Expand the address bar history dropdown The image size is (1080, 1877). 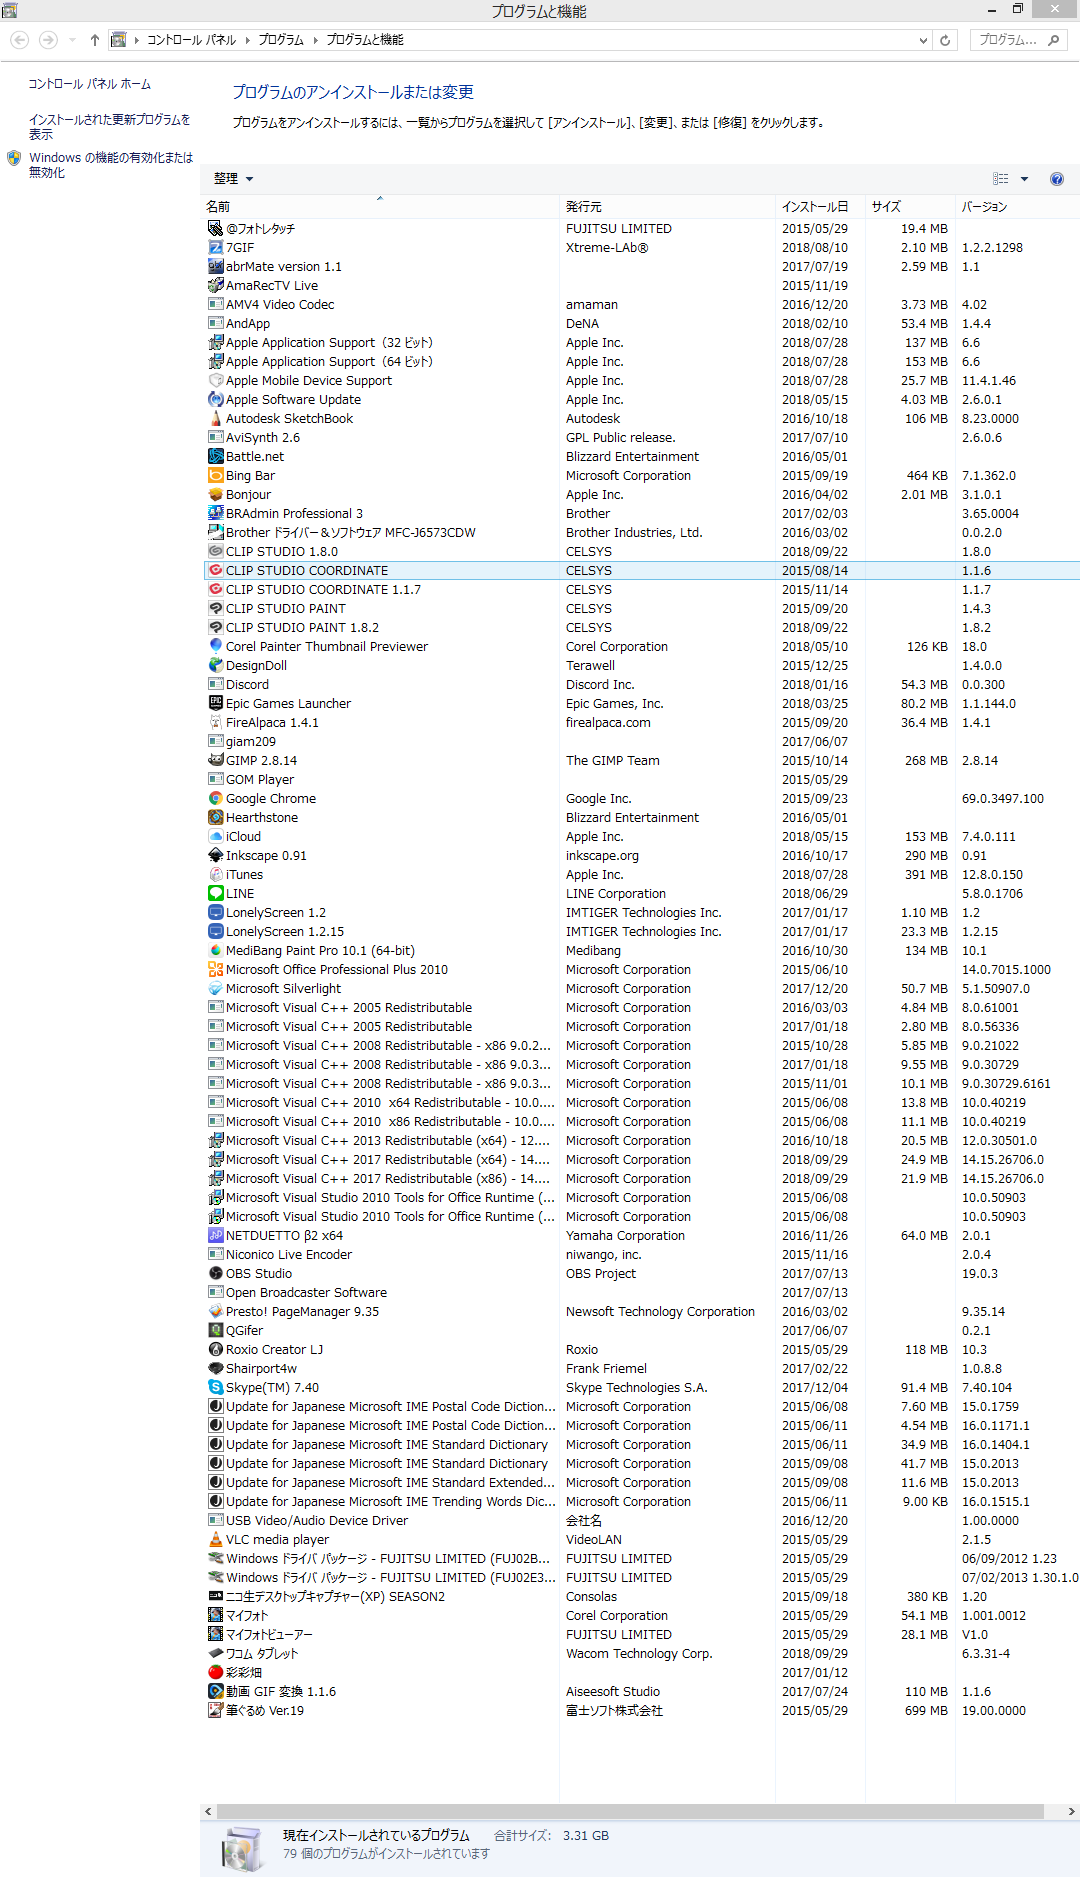coord(923,40)
